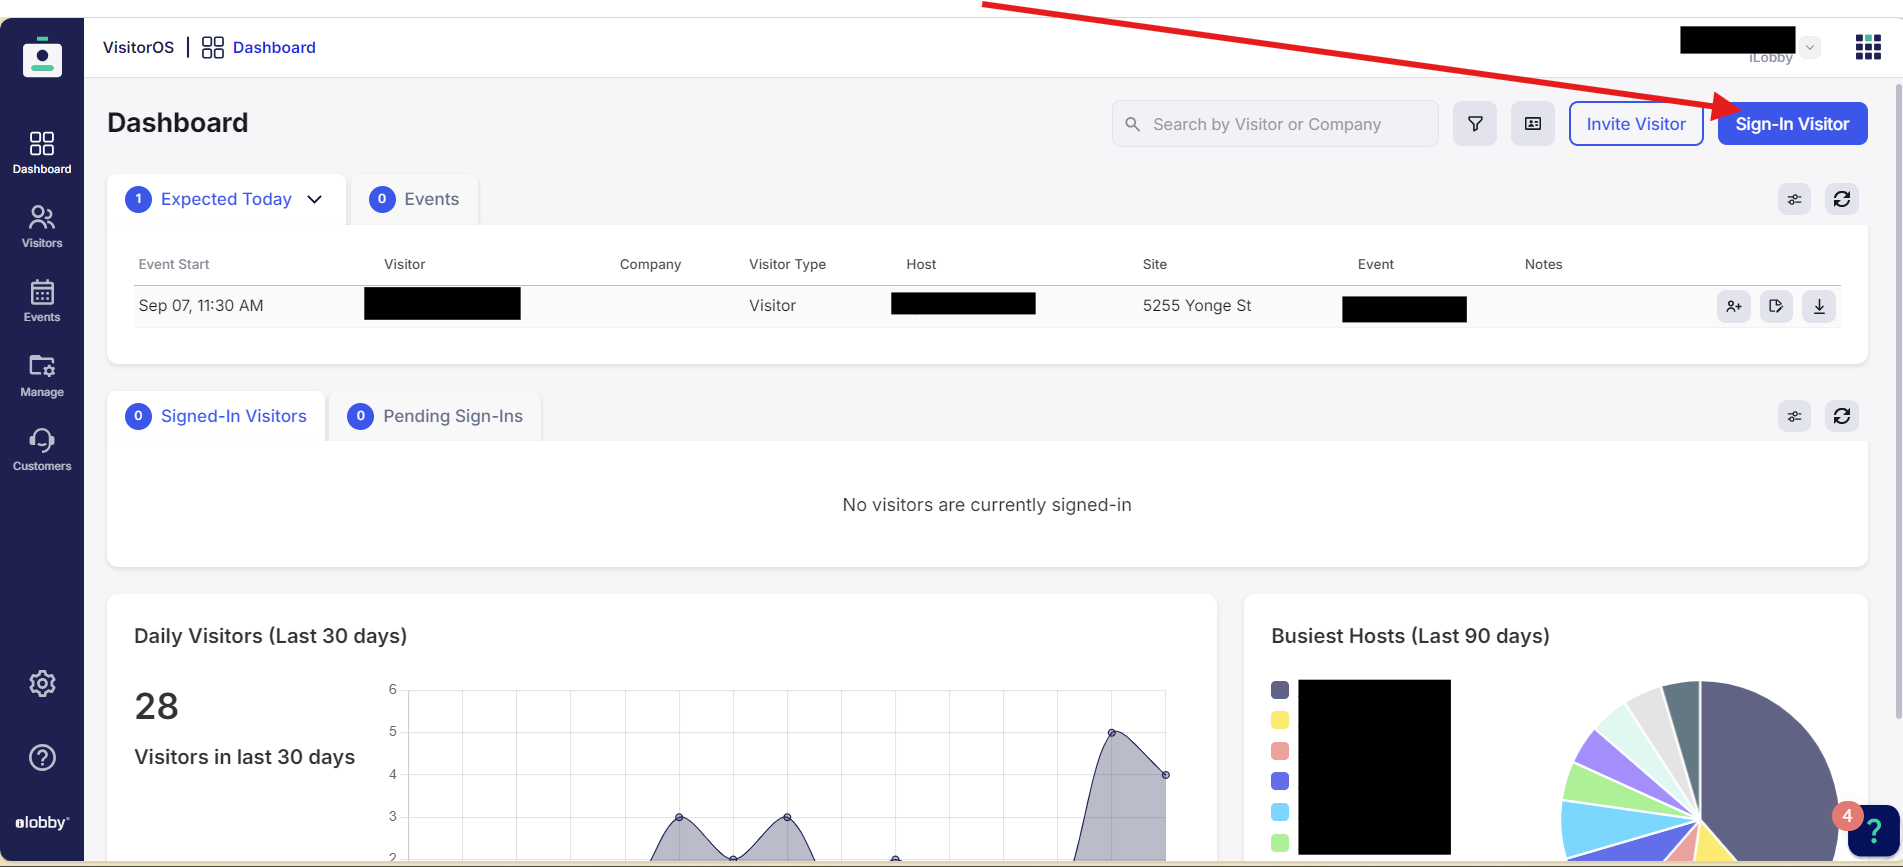Click the ID card icon button
Image resolution: width=1903 pixels, height=867 pixels.
pos(1533,124)
